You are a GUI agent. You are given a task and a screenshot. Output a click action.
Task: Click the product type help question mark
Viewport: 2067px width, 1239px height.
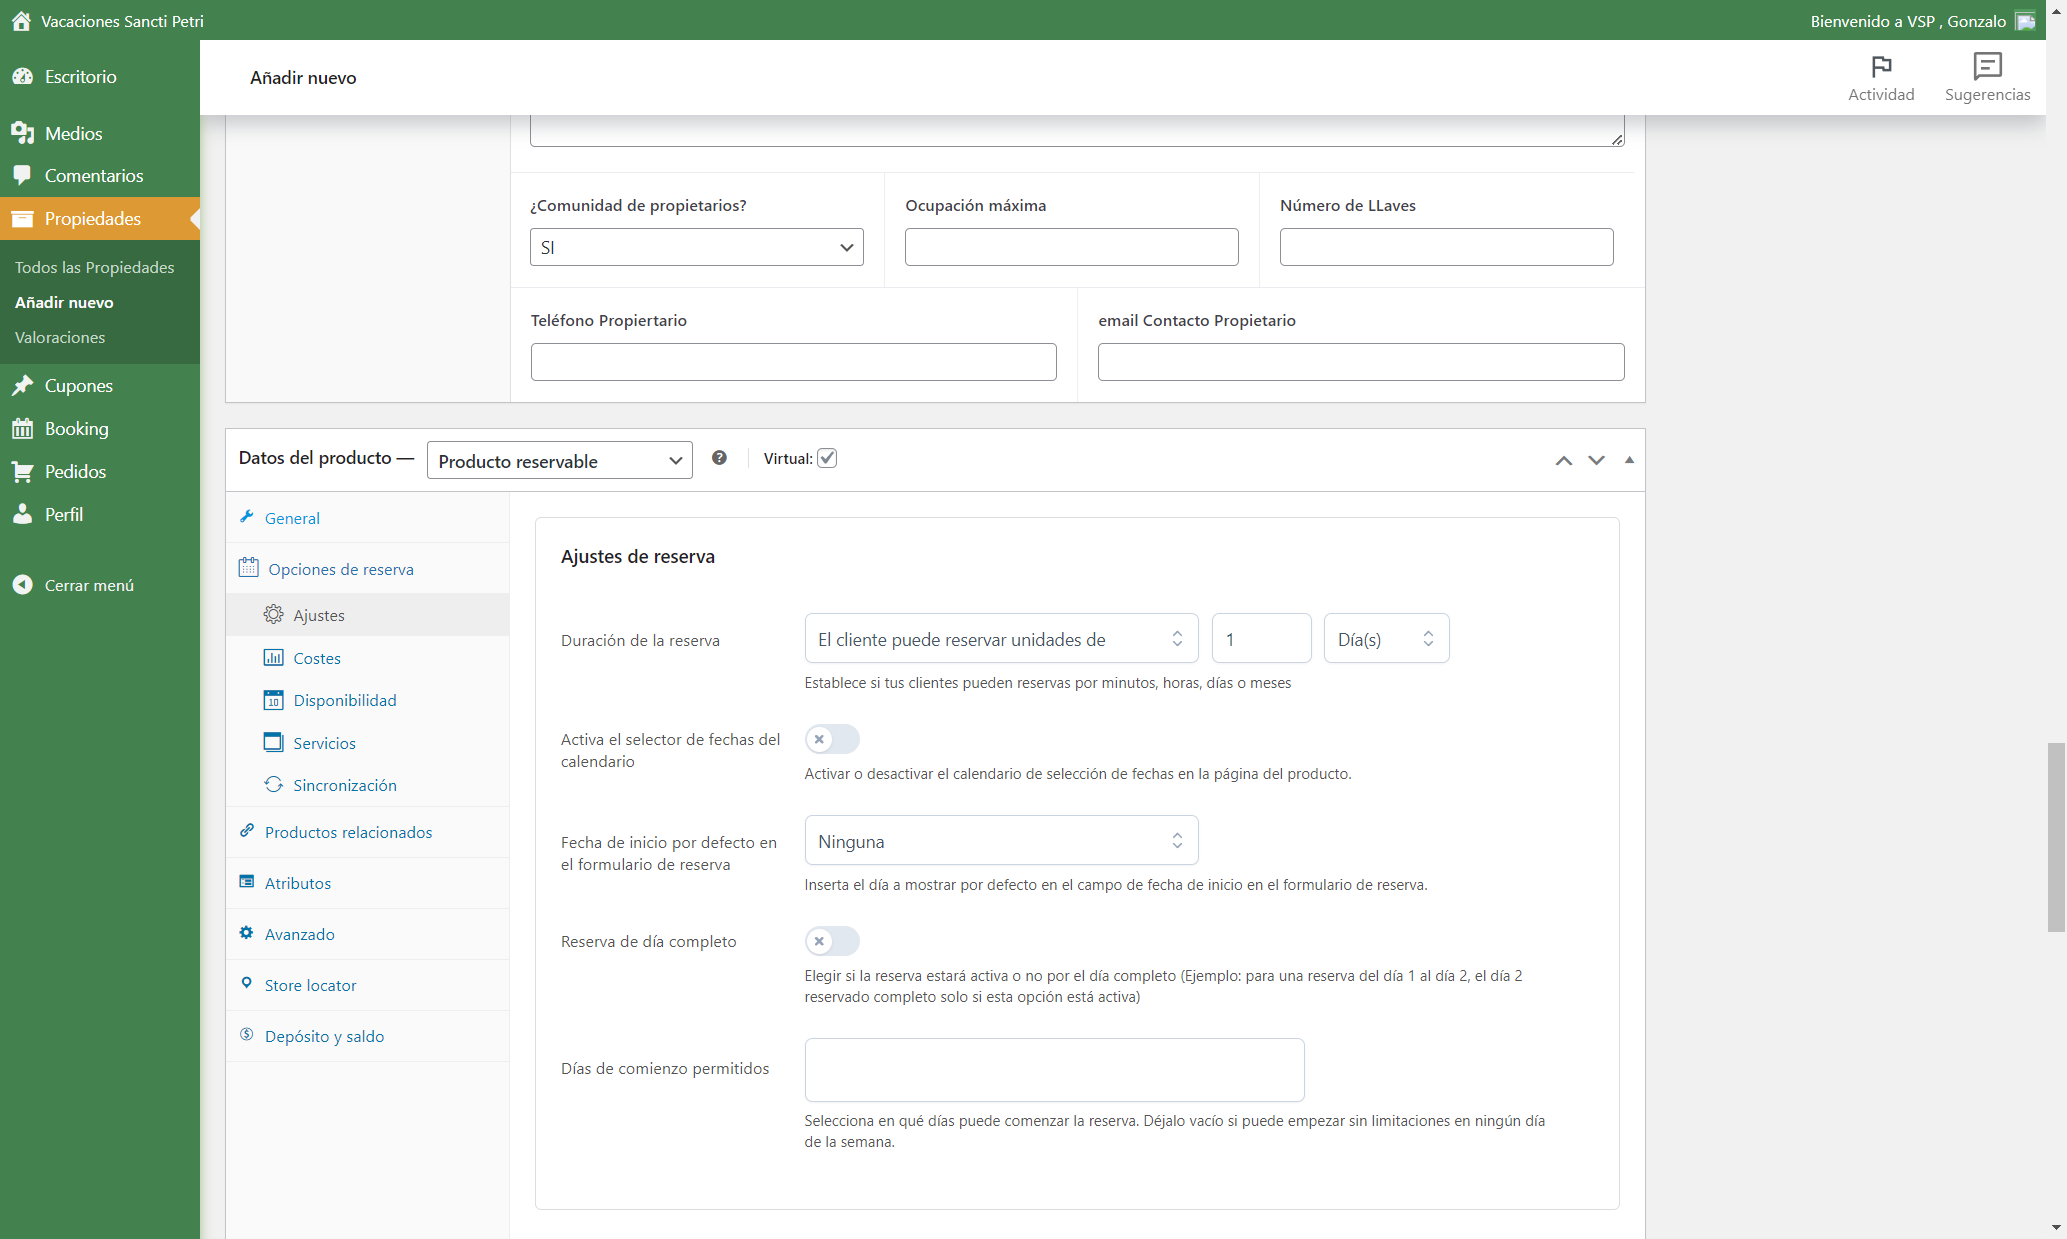719,458
